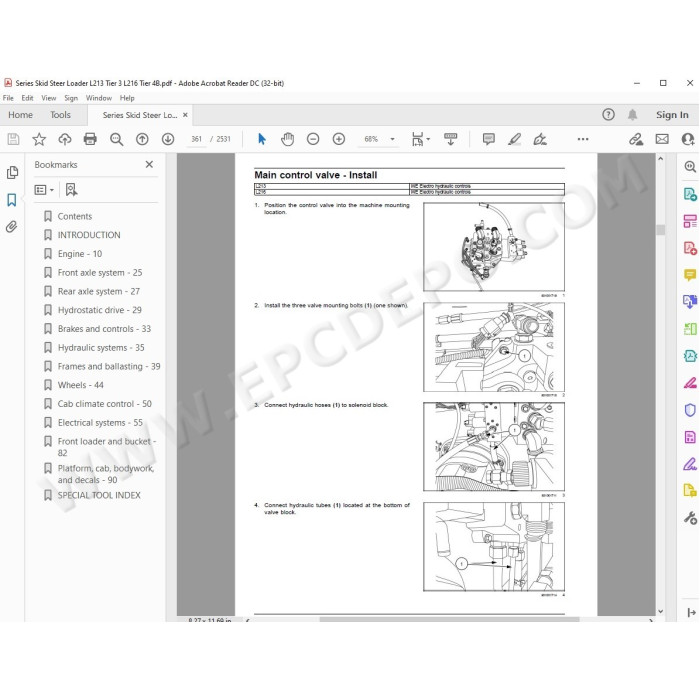Open the SPECIAL TOOL INDEX bookmark
Image resolution: width=700 pixels, height=700 pixels.
tap(99, 495)
